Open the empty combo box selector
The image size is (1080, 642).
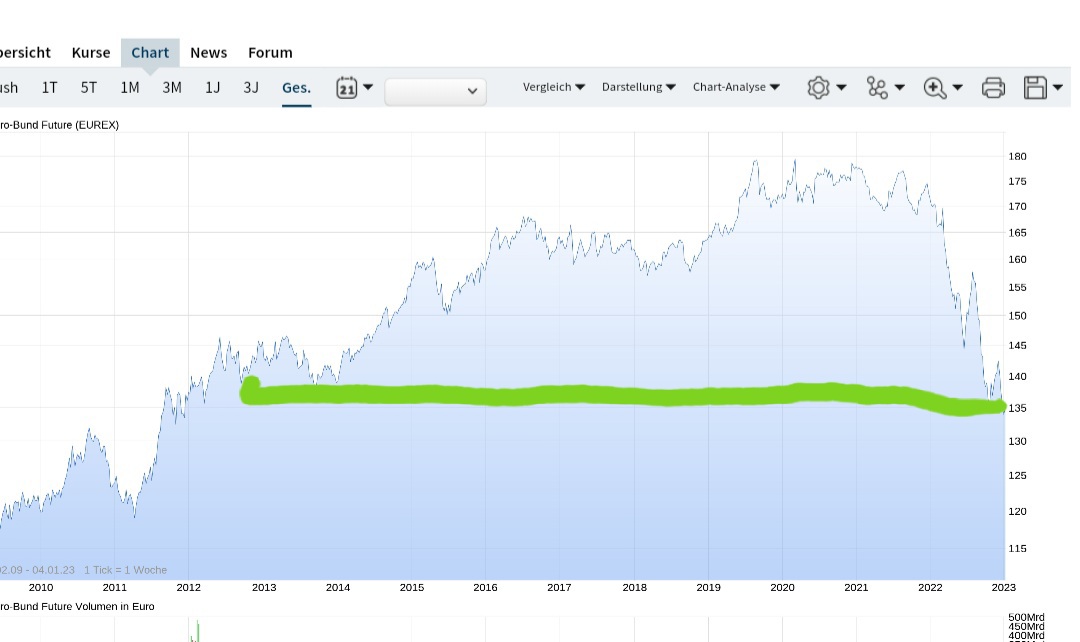(x=436, y=91)
